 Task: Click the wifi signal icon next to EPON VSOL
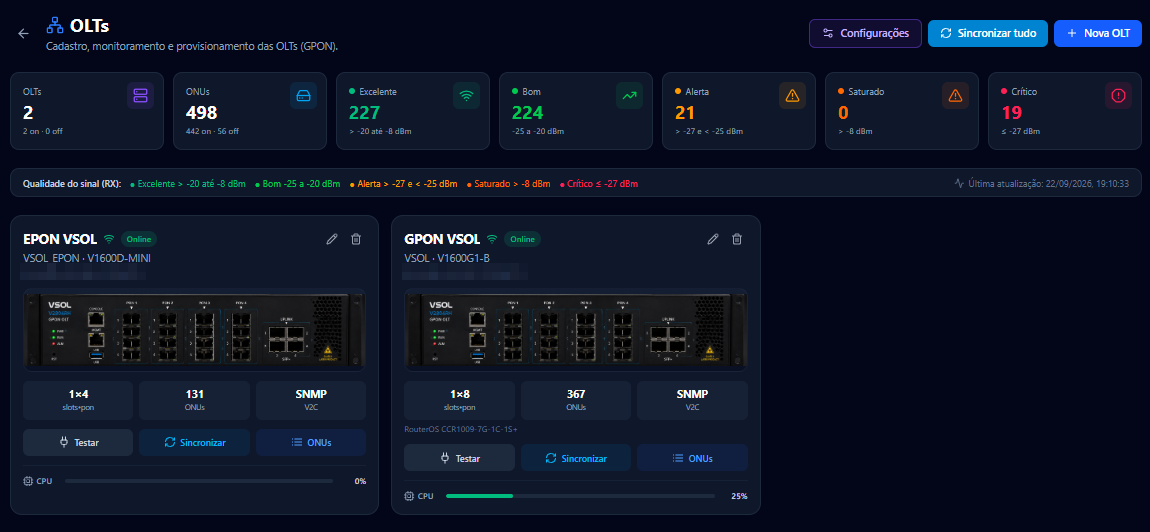click(x=109, y=239)
